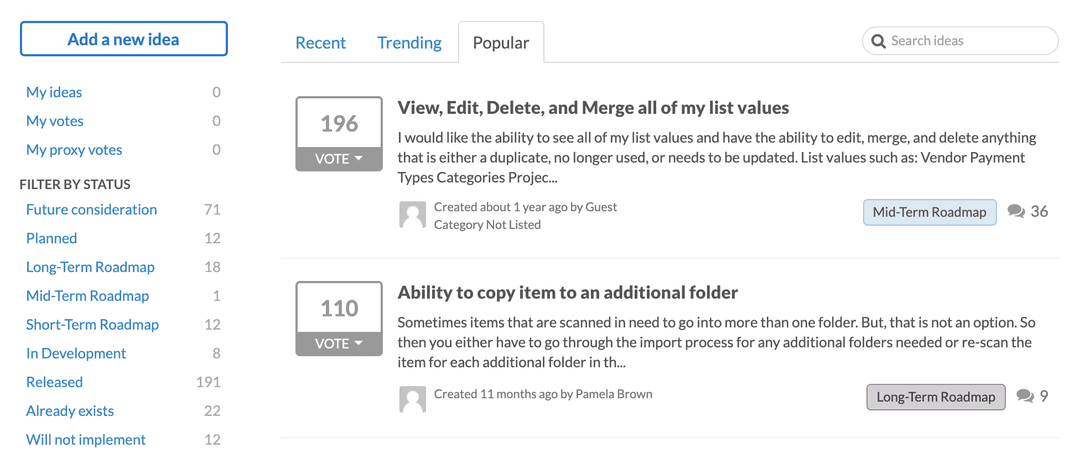Viewport: 1080px width, 459px height.
Task: Click the Mid-Term Roadmap status badge
Action: click(x=929, y=212)
